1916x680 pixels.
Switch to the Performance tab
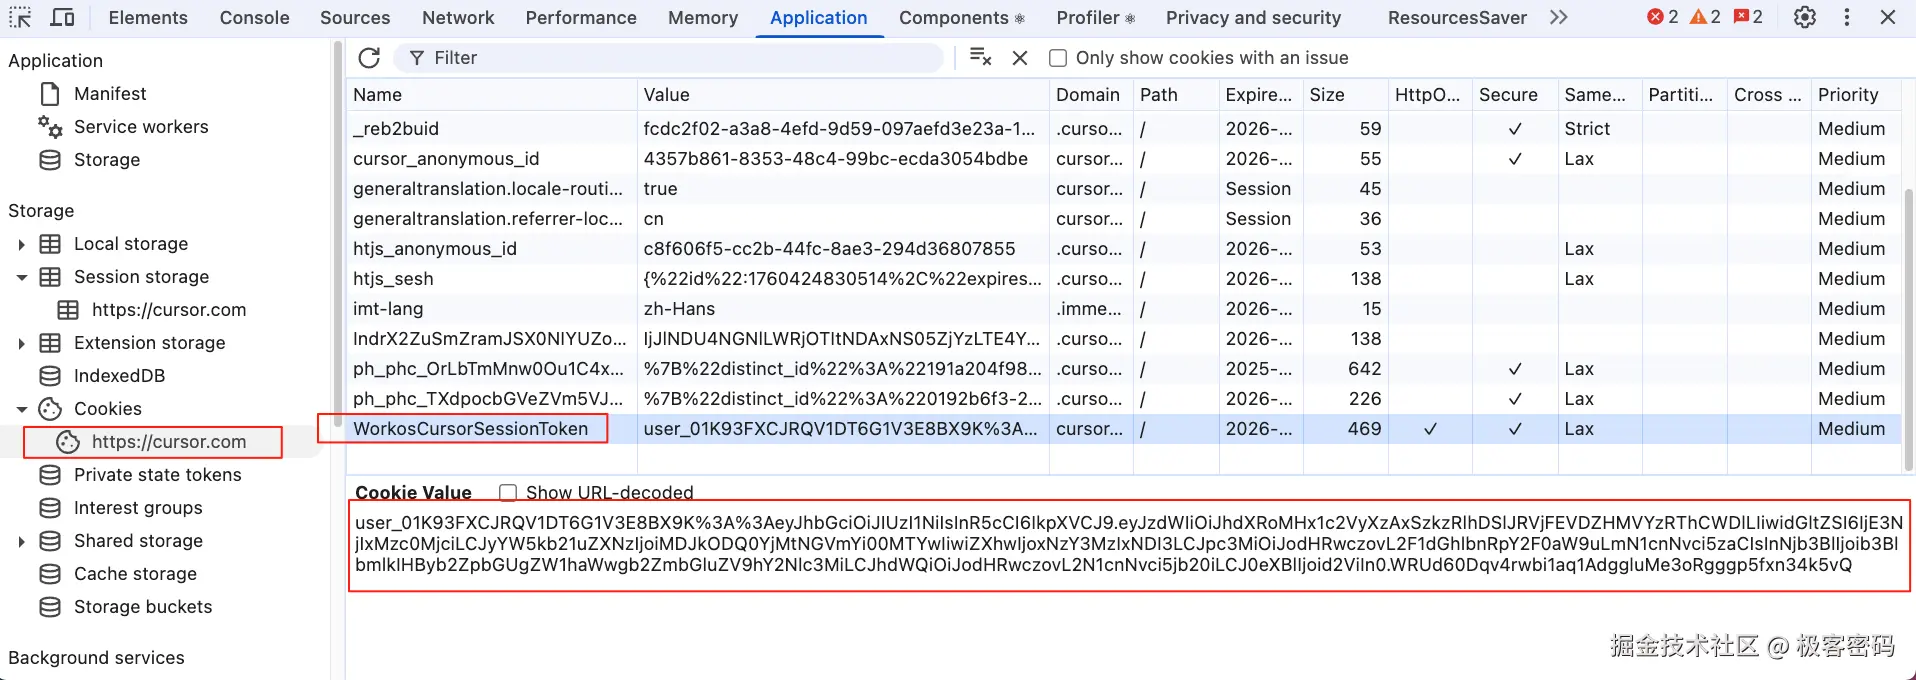point(581,17)
